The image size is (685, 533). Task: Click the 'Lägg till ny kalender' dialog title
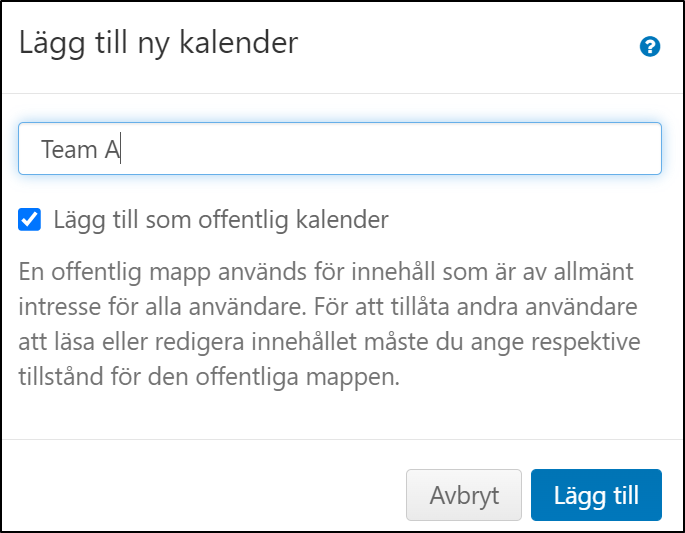[158, 43]
